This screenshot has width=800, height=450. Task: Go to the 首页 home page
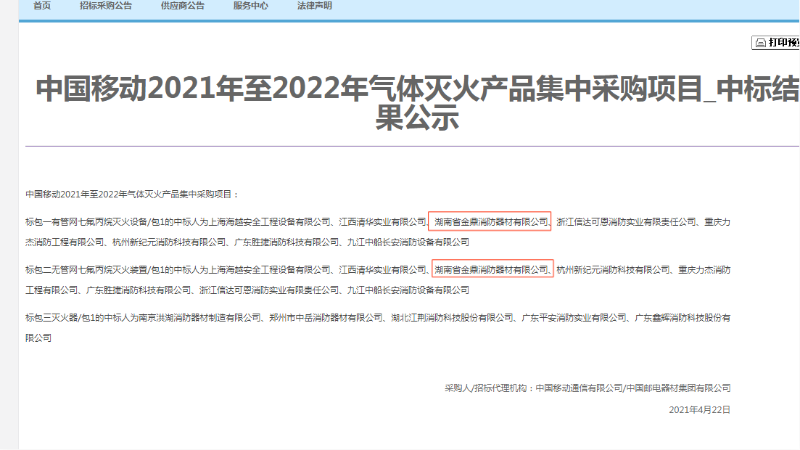[x=42, y=6]
